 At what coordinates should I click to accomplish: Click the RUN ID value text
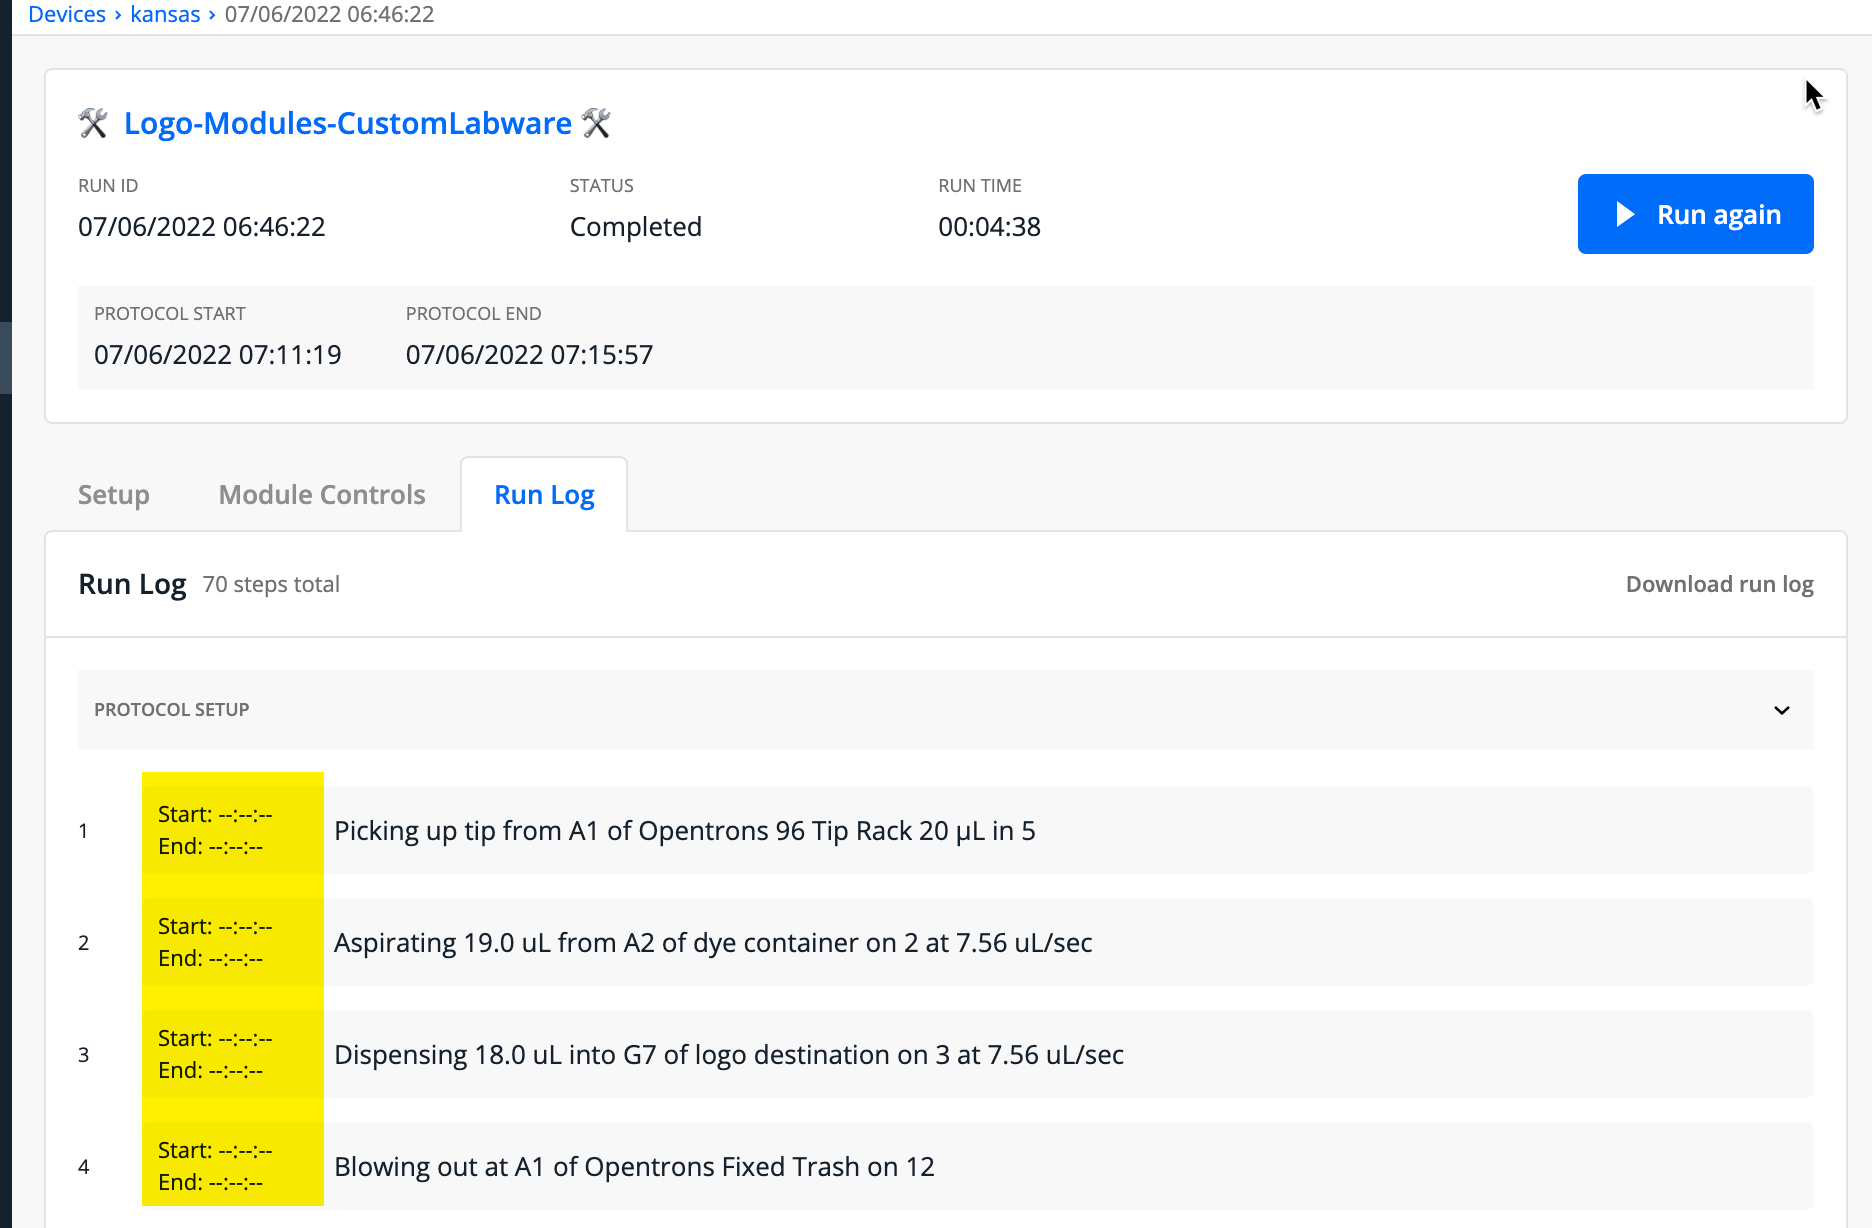(202, 226)
